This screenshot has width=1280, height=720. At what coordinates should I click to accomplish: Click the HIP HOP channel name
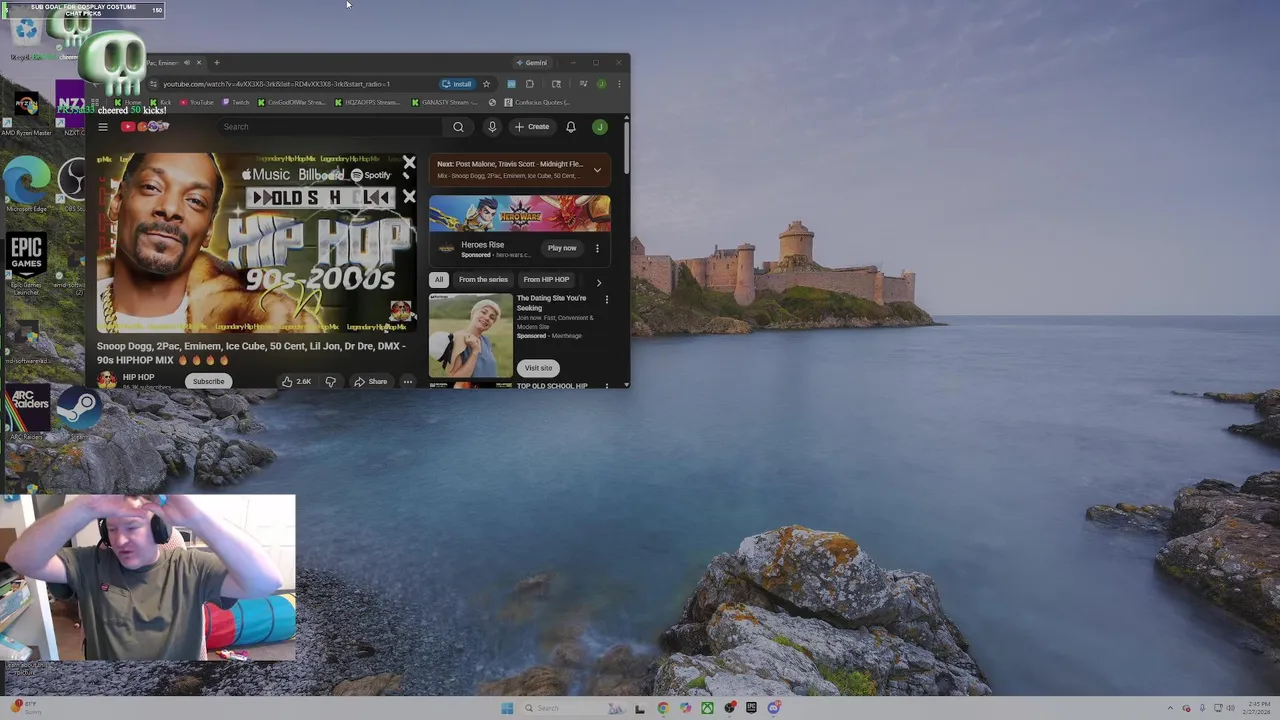point(139,377)
